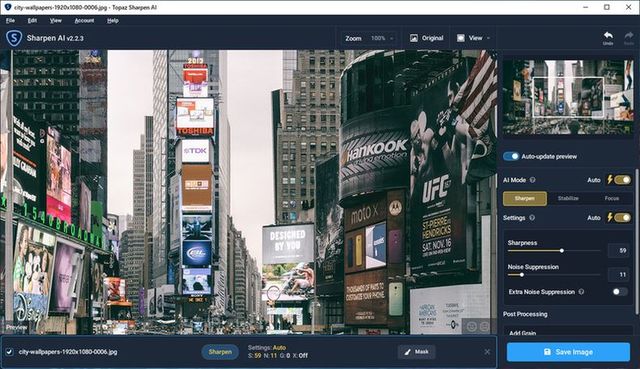Open the Account menu
The width and height of the screenshot is (640, 369).
[x=84, y=21]
